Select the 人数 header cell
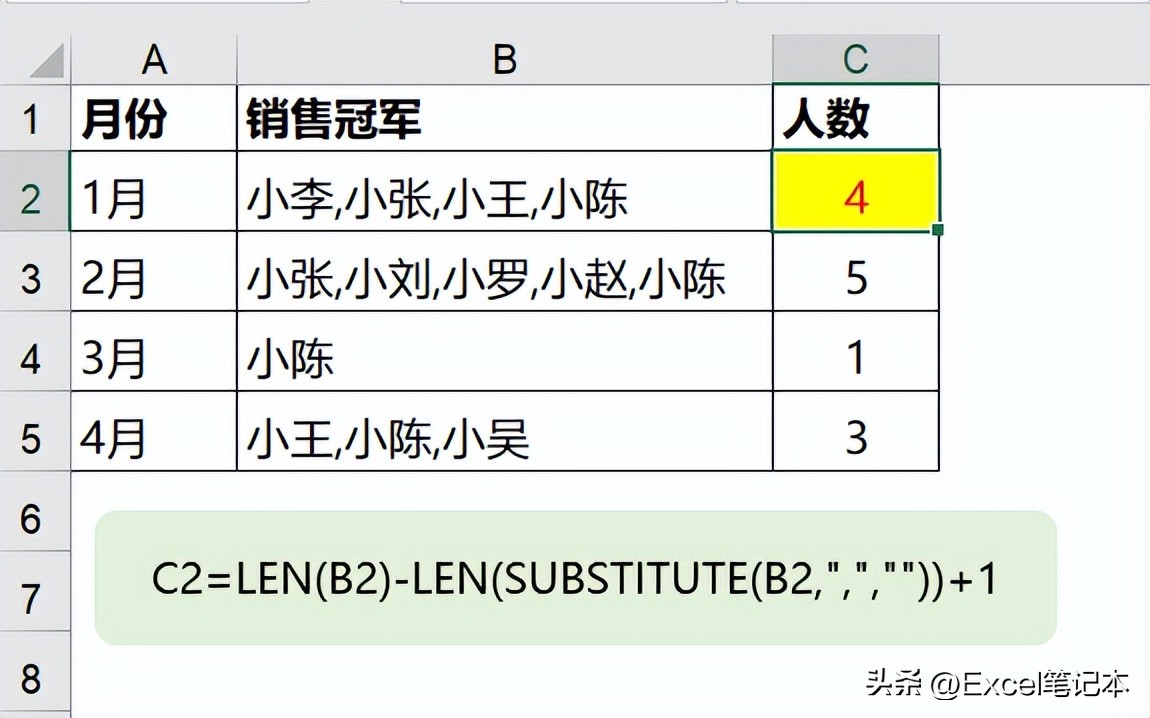 (x=856, y=118)
